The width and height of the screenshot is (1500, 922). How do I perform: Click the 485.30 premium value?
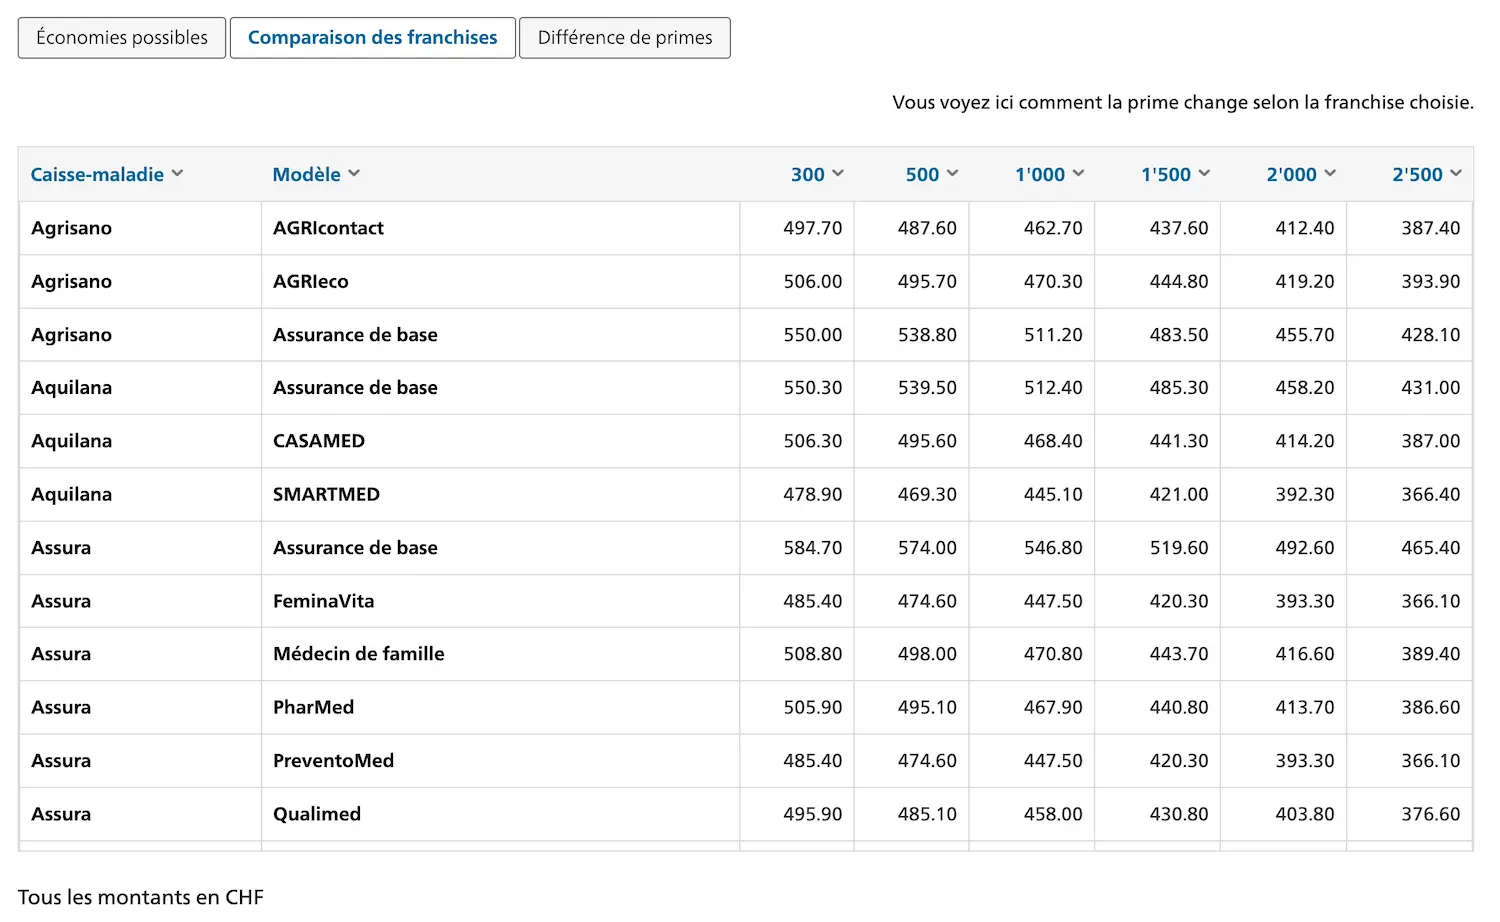click(x=1179, y=388)
